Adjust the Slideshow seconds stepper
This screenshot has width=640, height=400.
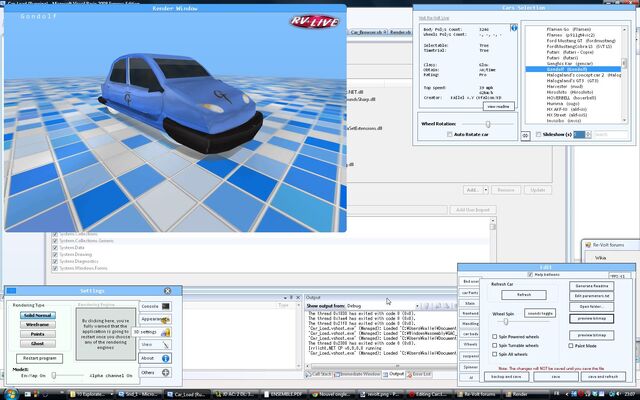point(588,134)
